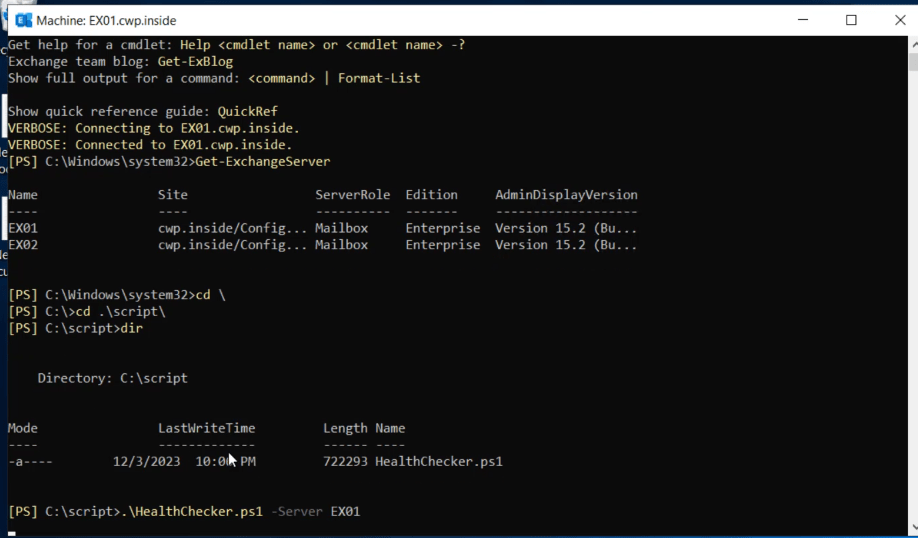Screen dimensions: 918x538
Task: Click the EX01 server name in the results
Action: tap(23, 228)
